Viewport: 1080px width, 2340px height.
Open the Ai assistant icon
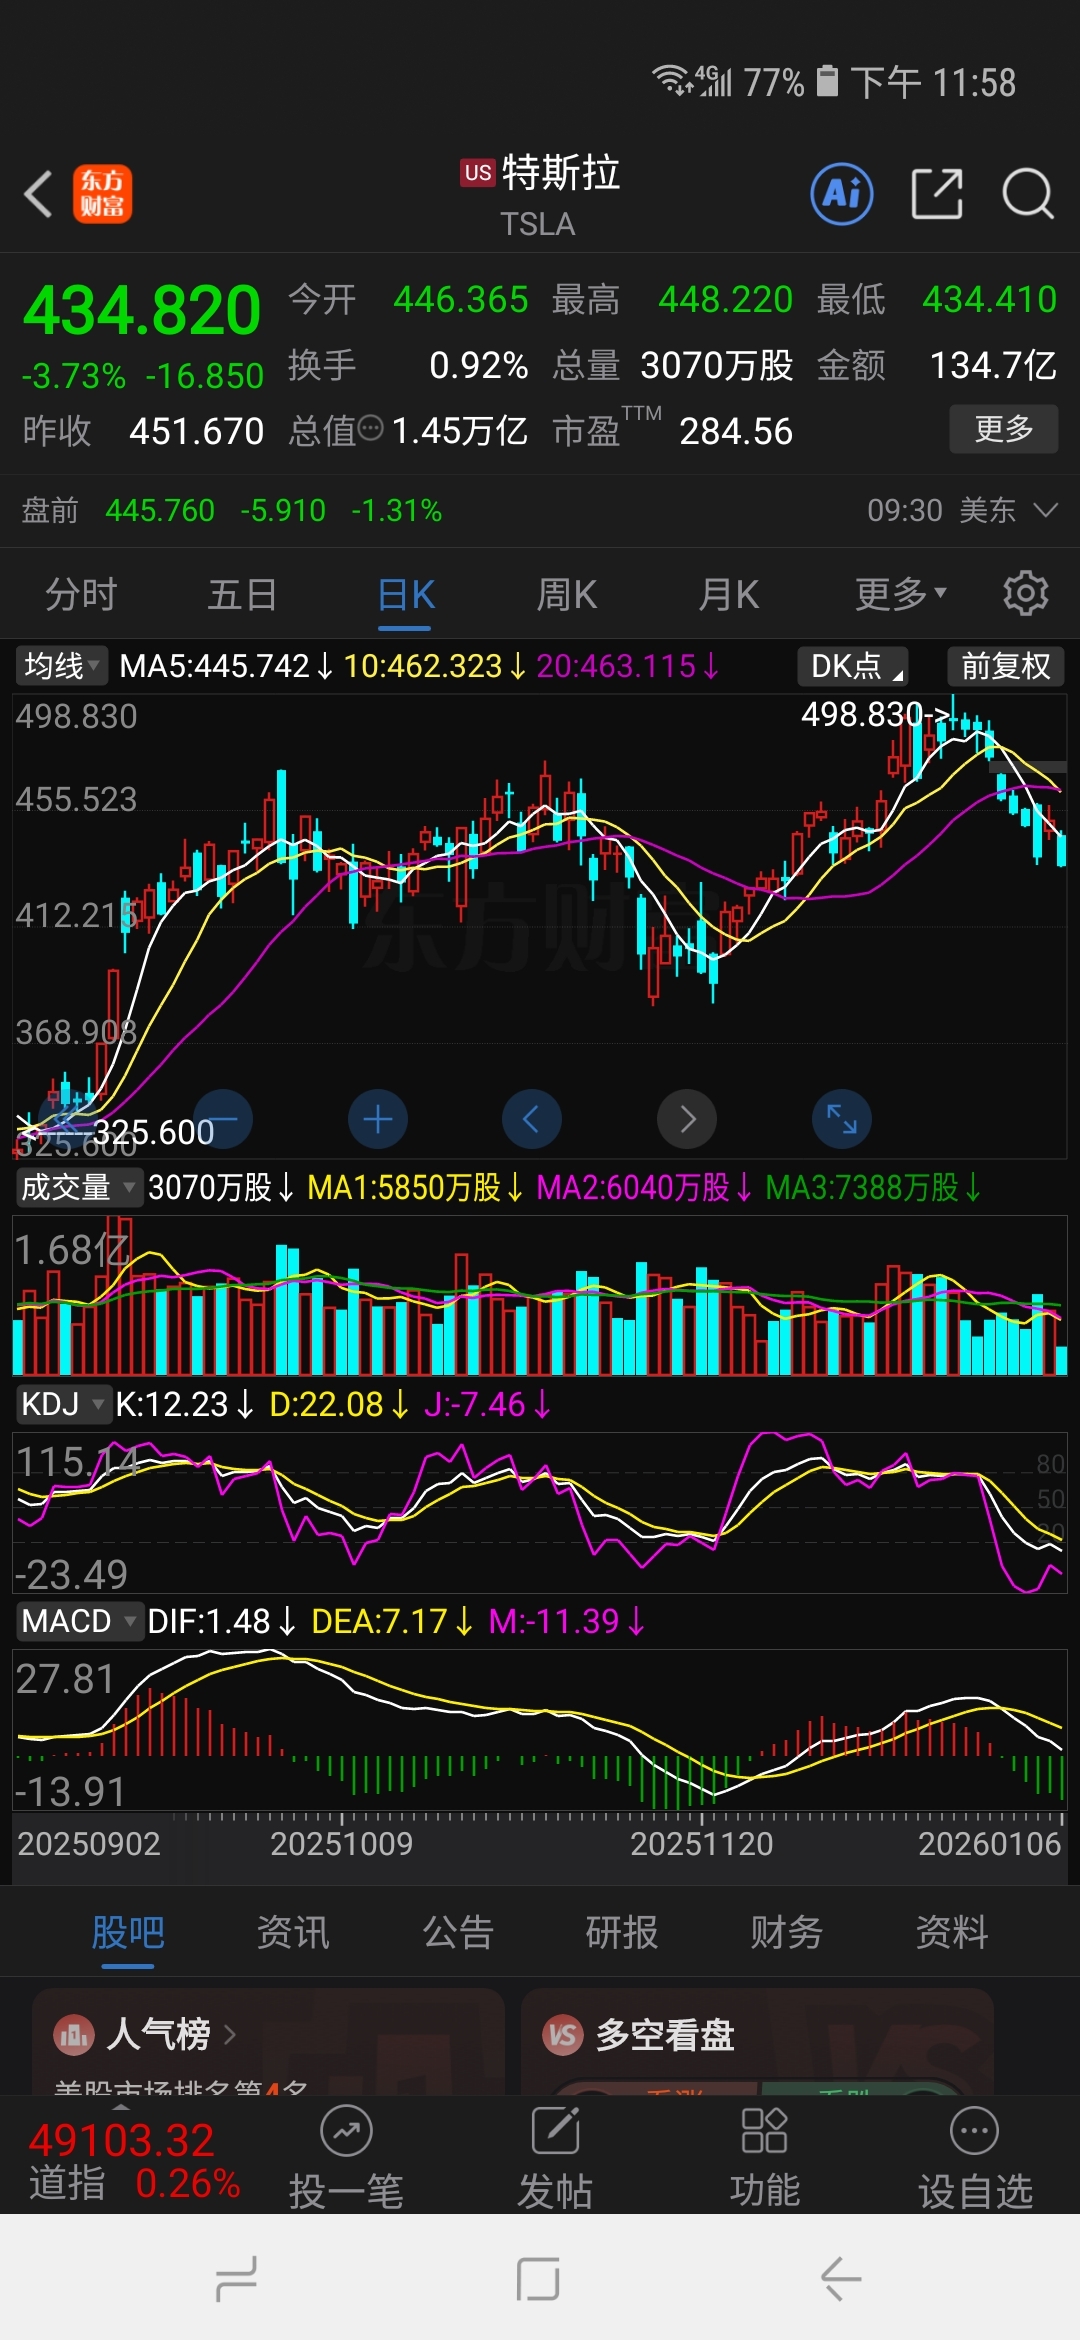coord(842,194)
